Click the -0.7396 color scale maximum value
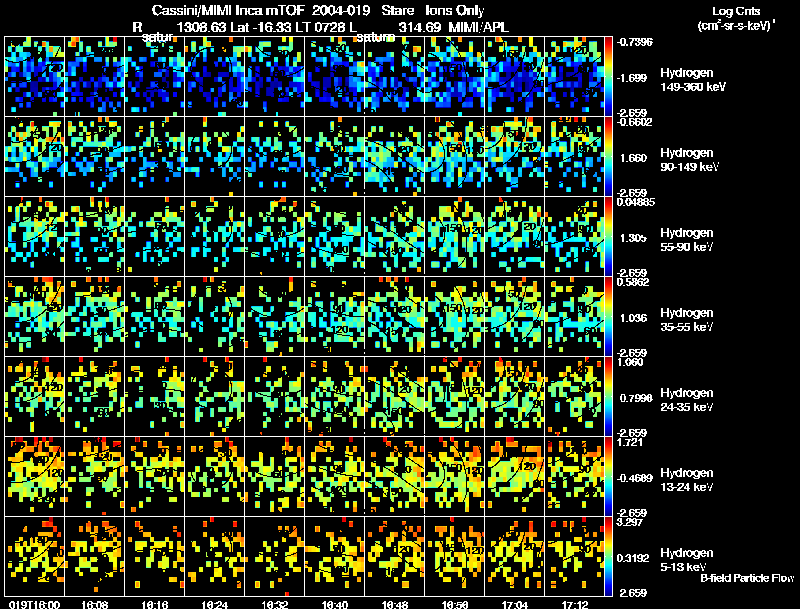 point(634,42)
